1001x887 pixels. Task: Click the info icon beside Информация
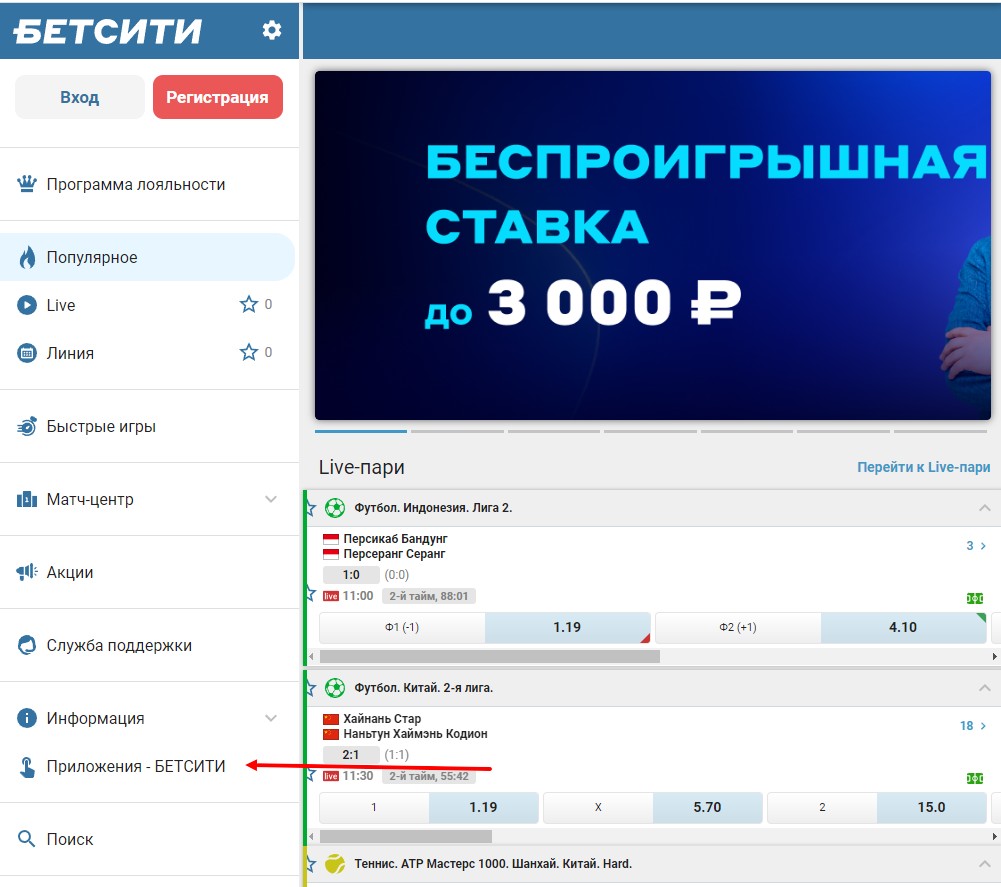(x=27, y=718)
